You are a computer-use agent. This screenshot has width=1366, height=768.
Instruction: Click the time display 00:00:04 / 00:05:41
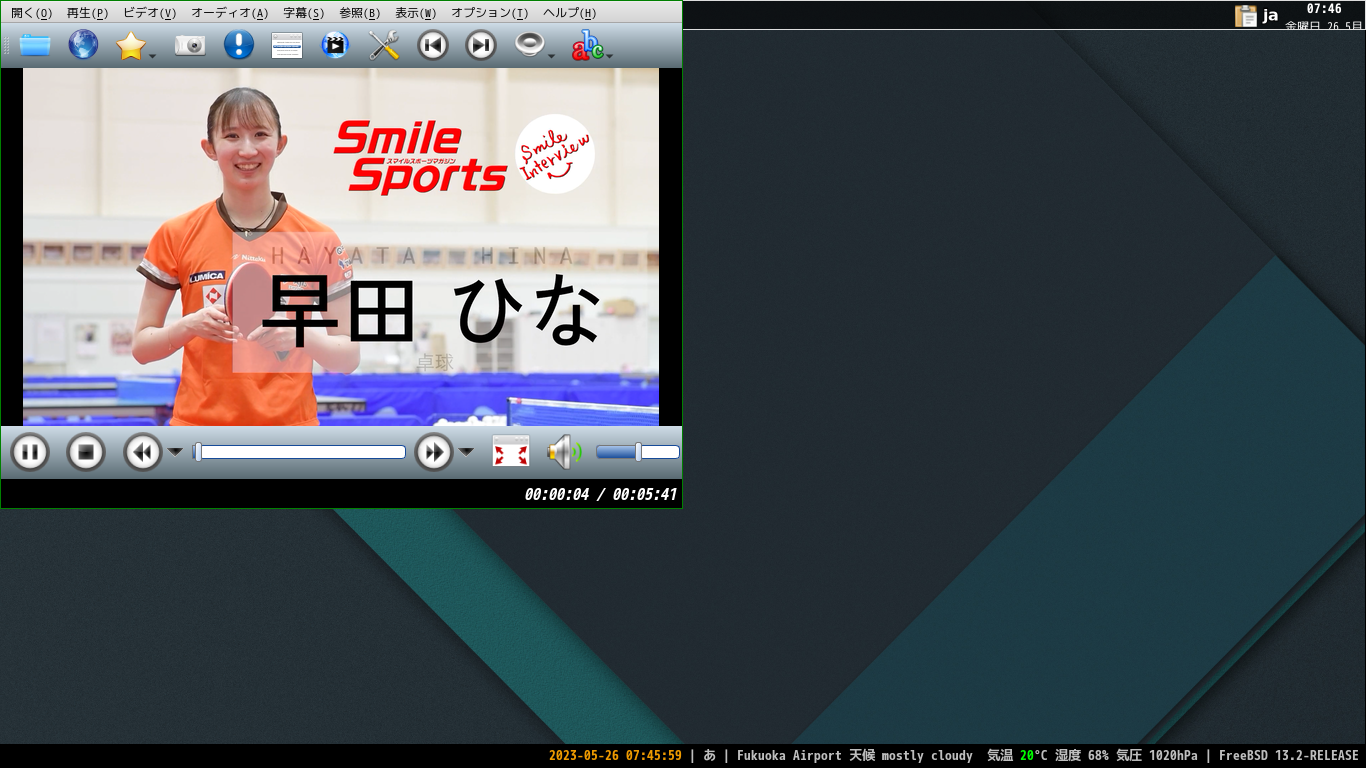click(x=601, y=494)
